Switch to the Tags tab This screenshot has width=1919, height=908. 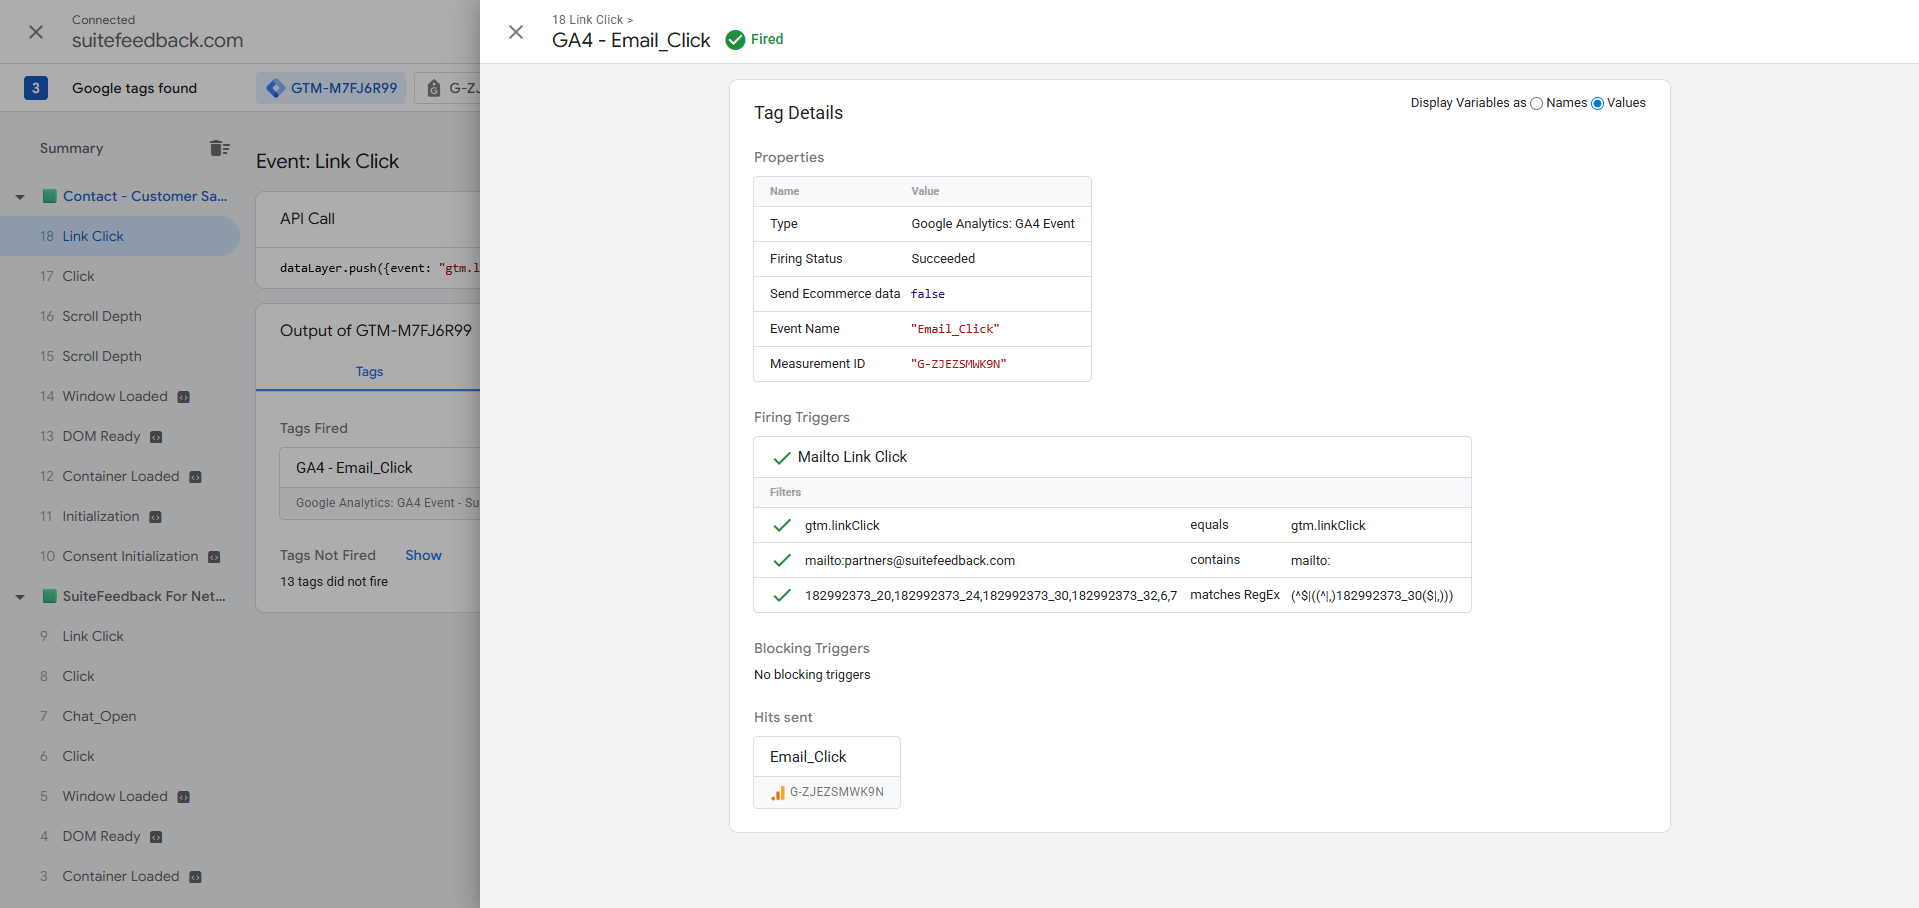point(369,372)
